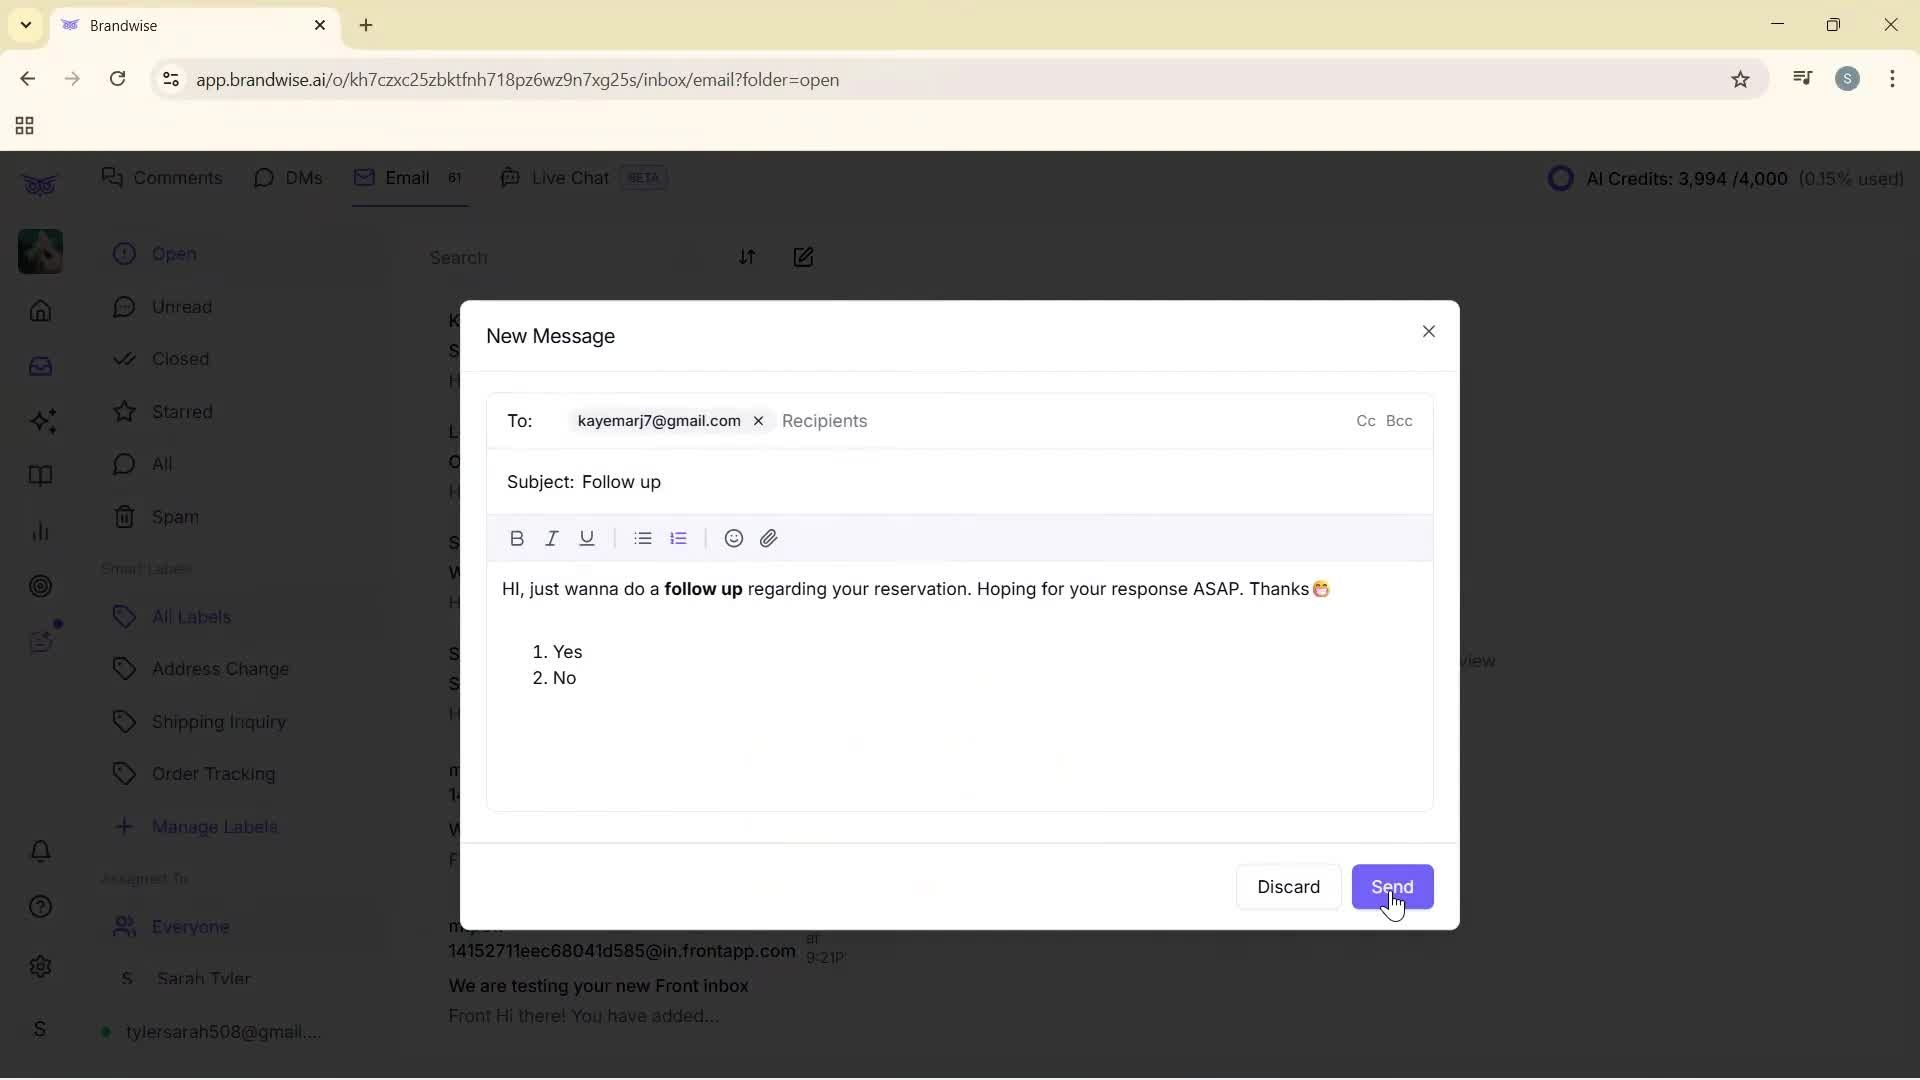The height and width of the screenshot is (1080, 1920).
Task: Select the bold formatting icon
Action: click(517, 538)
